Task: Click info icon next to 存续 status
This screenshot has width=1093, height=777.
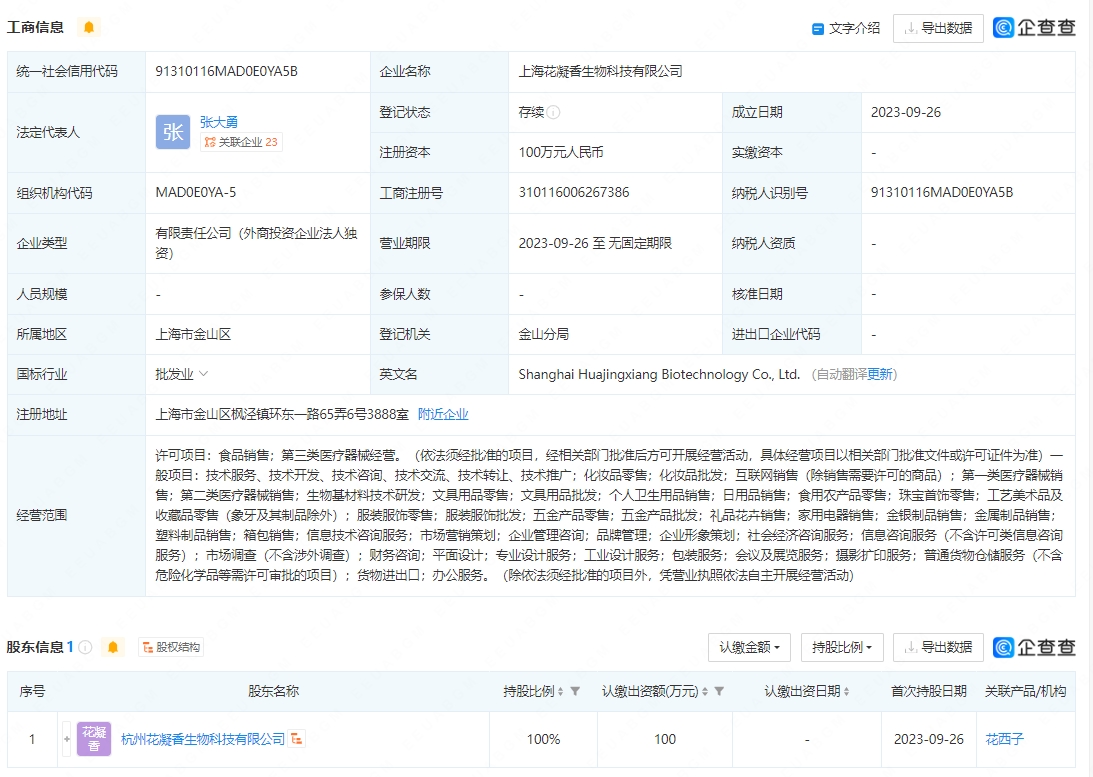Action: (553, 112)
